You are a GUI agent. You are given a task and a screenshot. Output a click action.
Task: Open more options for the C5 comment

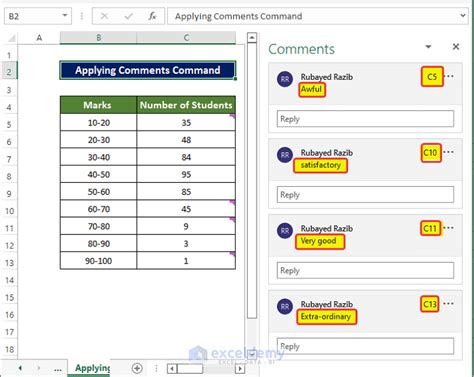(x=449, y=76)
